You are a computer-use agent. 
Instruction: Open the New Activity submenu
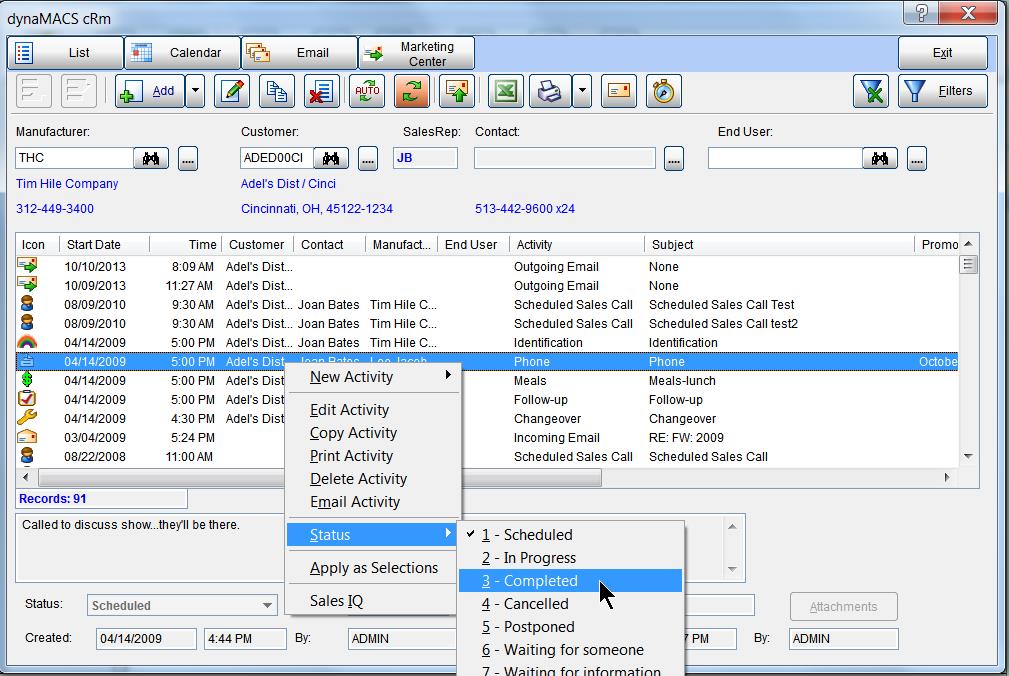[x=374, y=377]
